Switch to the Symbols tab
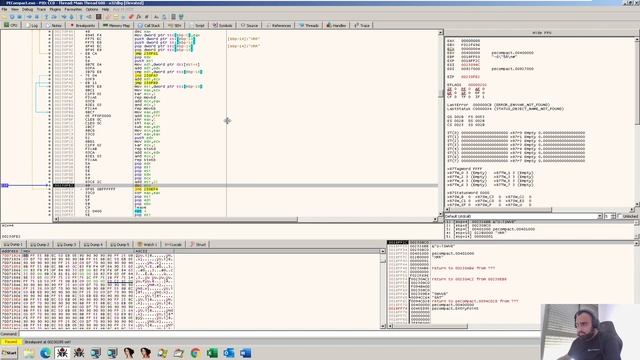 point(222,25)
